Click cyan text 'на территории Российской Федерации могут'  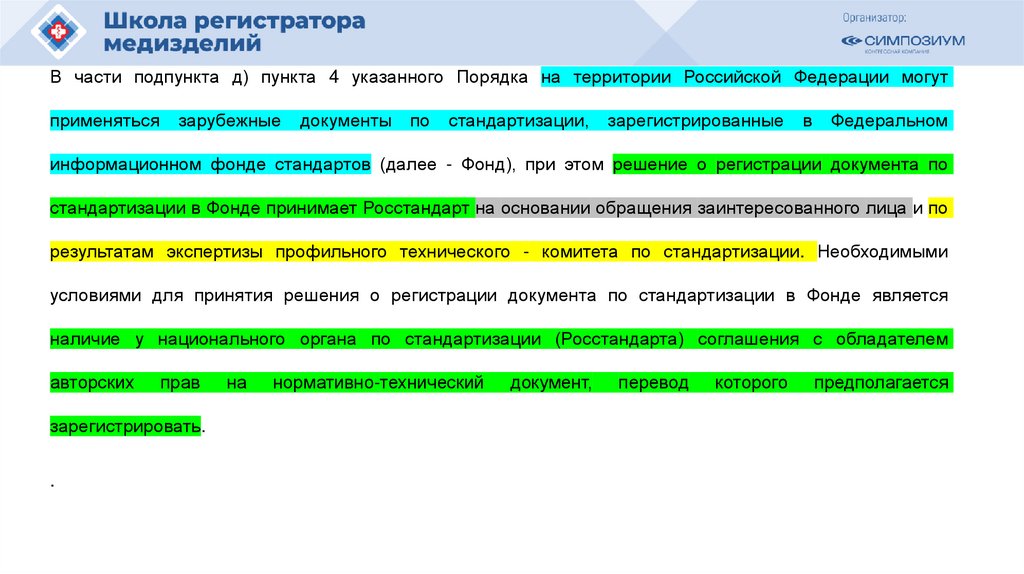[746, 77]
